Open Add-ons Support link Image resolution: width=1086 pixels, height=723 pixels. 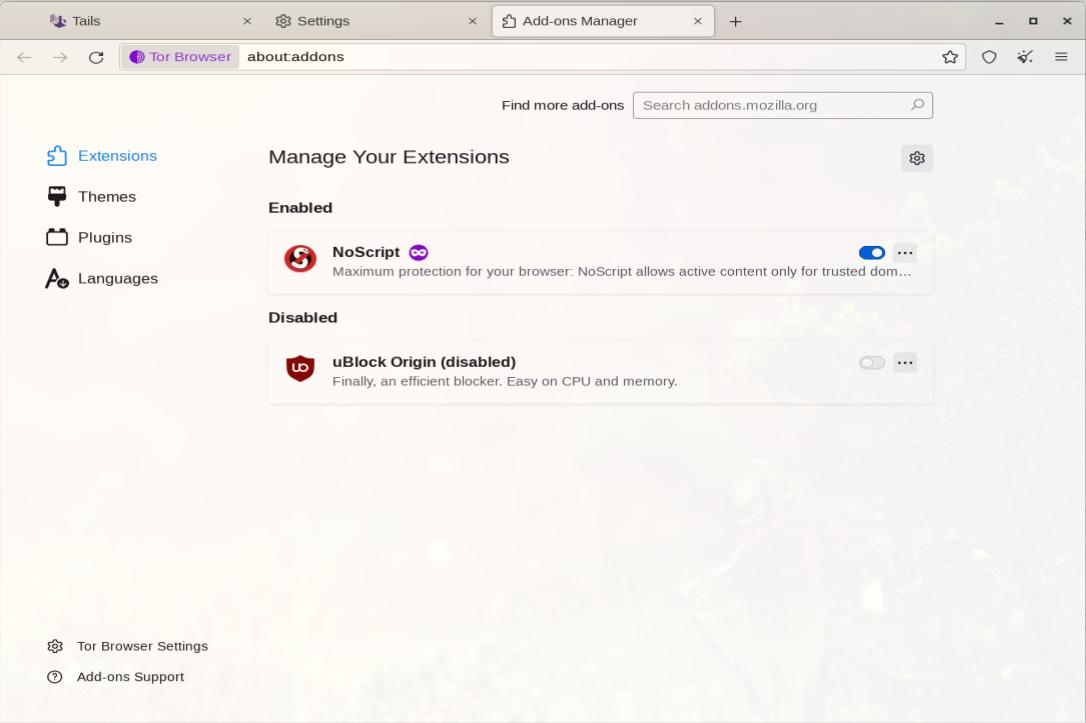point(130,677)
